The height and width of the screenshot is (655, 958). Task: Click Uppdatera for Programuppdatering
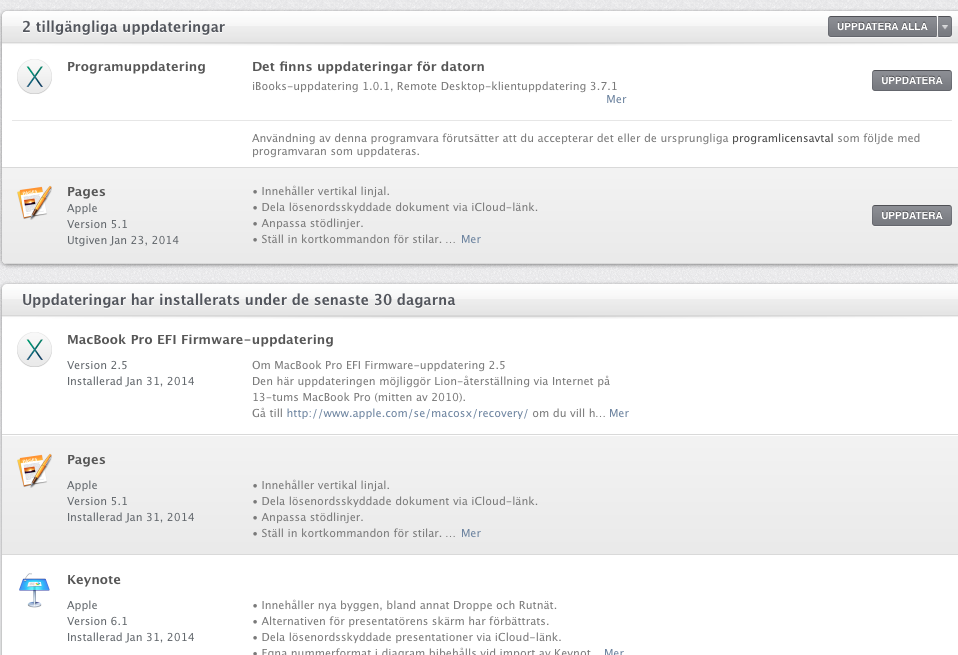coord(912,81)
